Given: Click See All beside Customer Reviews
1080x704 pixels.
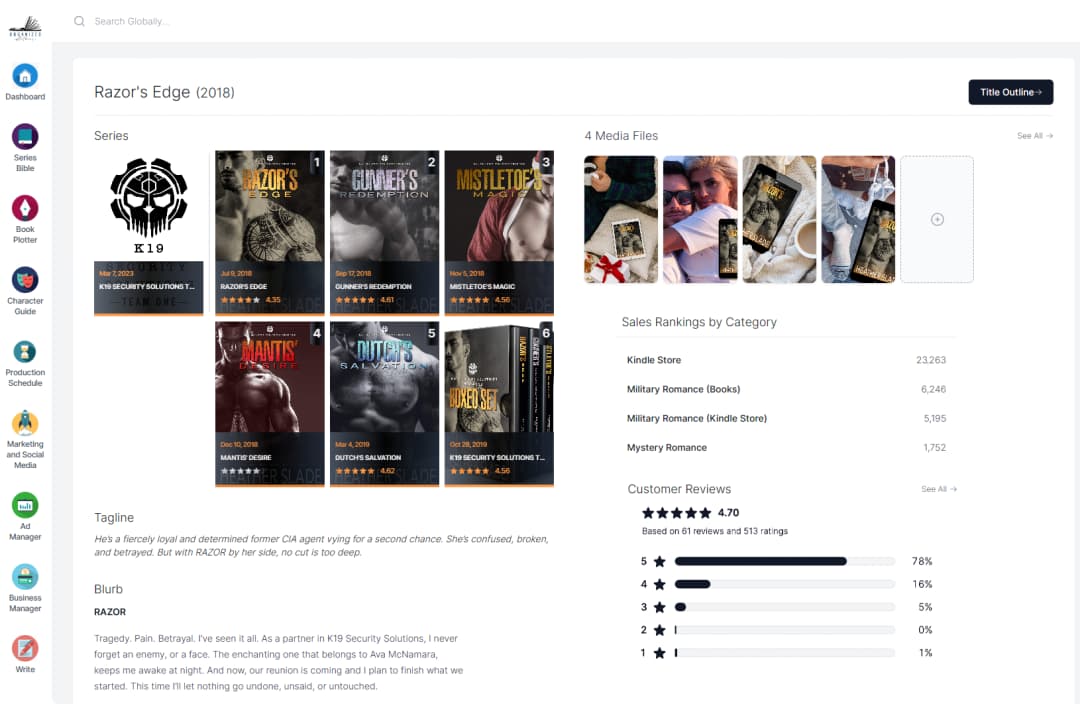Looking at the screenshot, I should [x=938, y=490].
